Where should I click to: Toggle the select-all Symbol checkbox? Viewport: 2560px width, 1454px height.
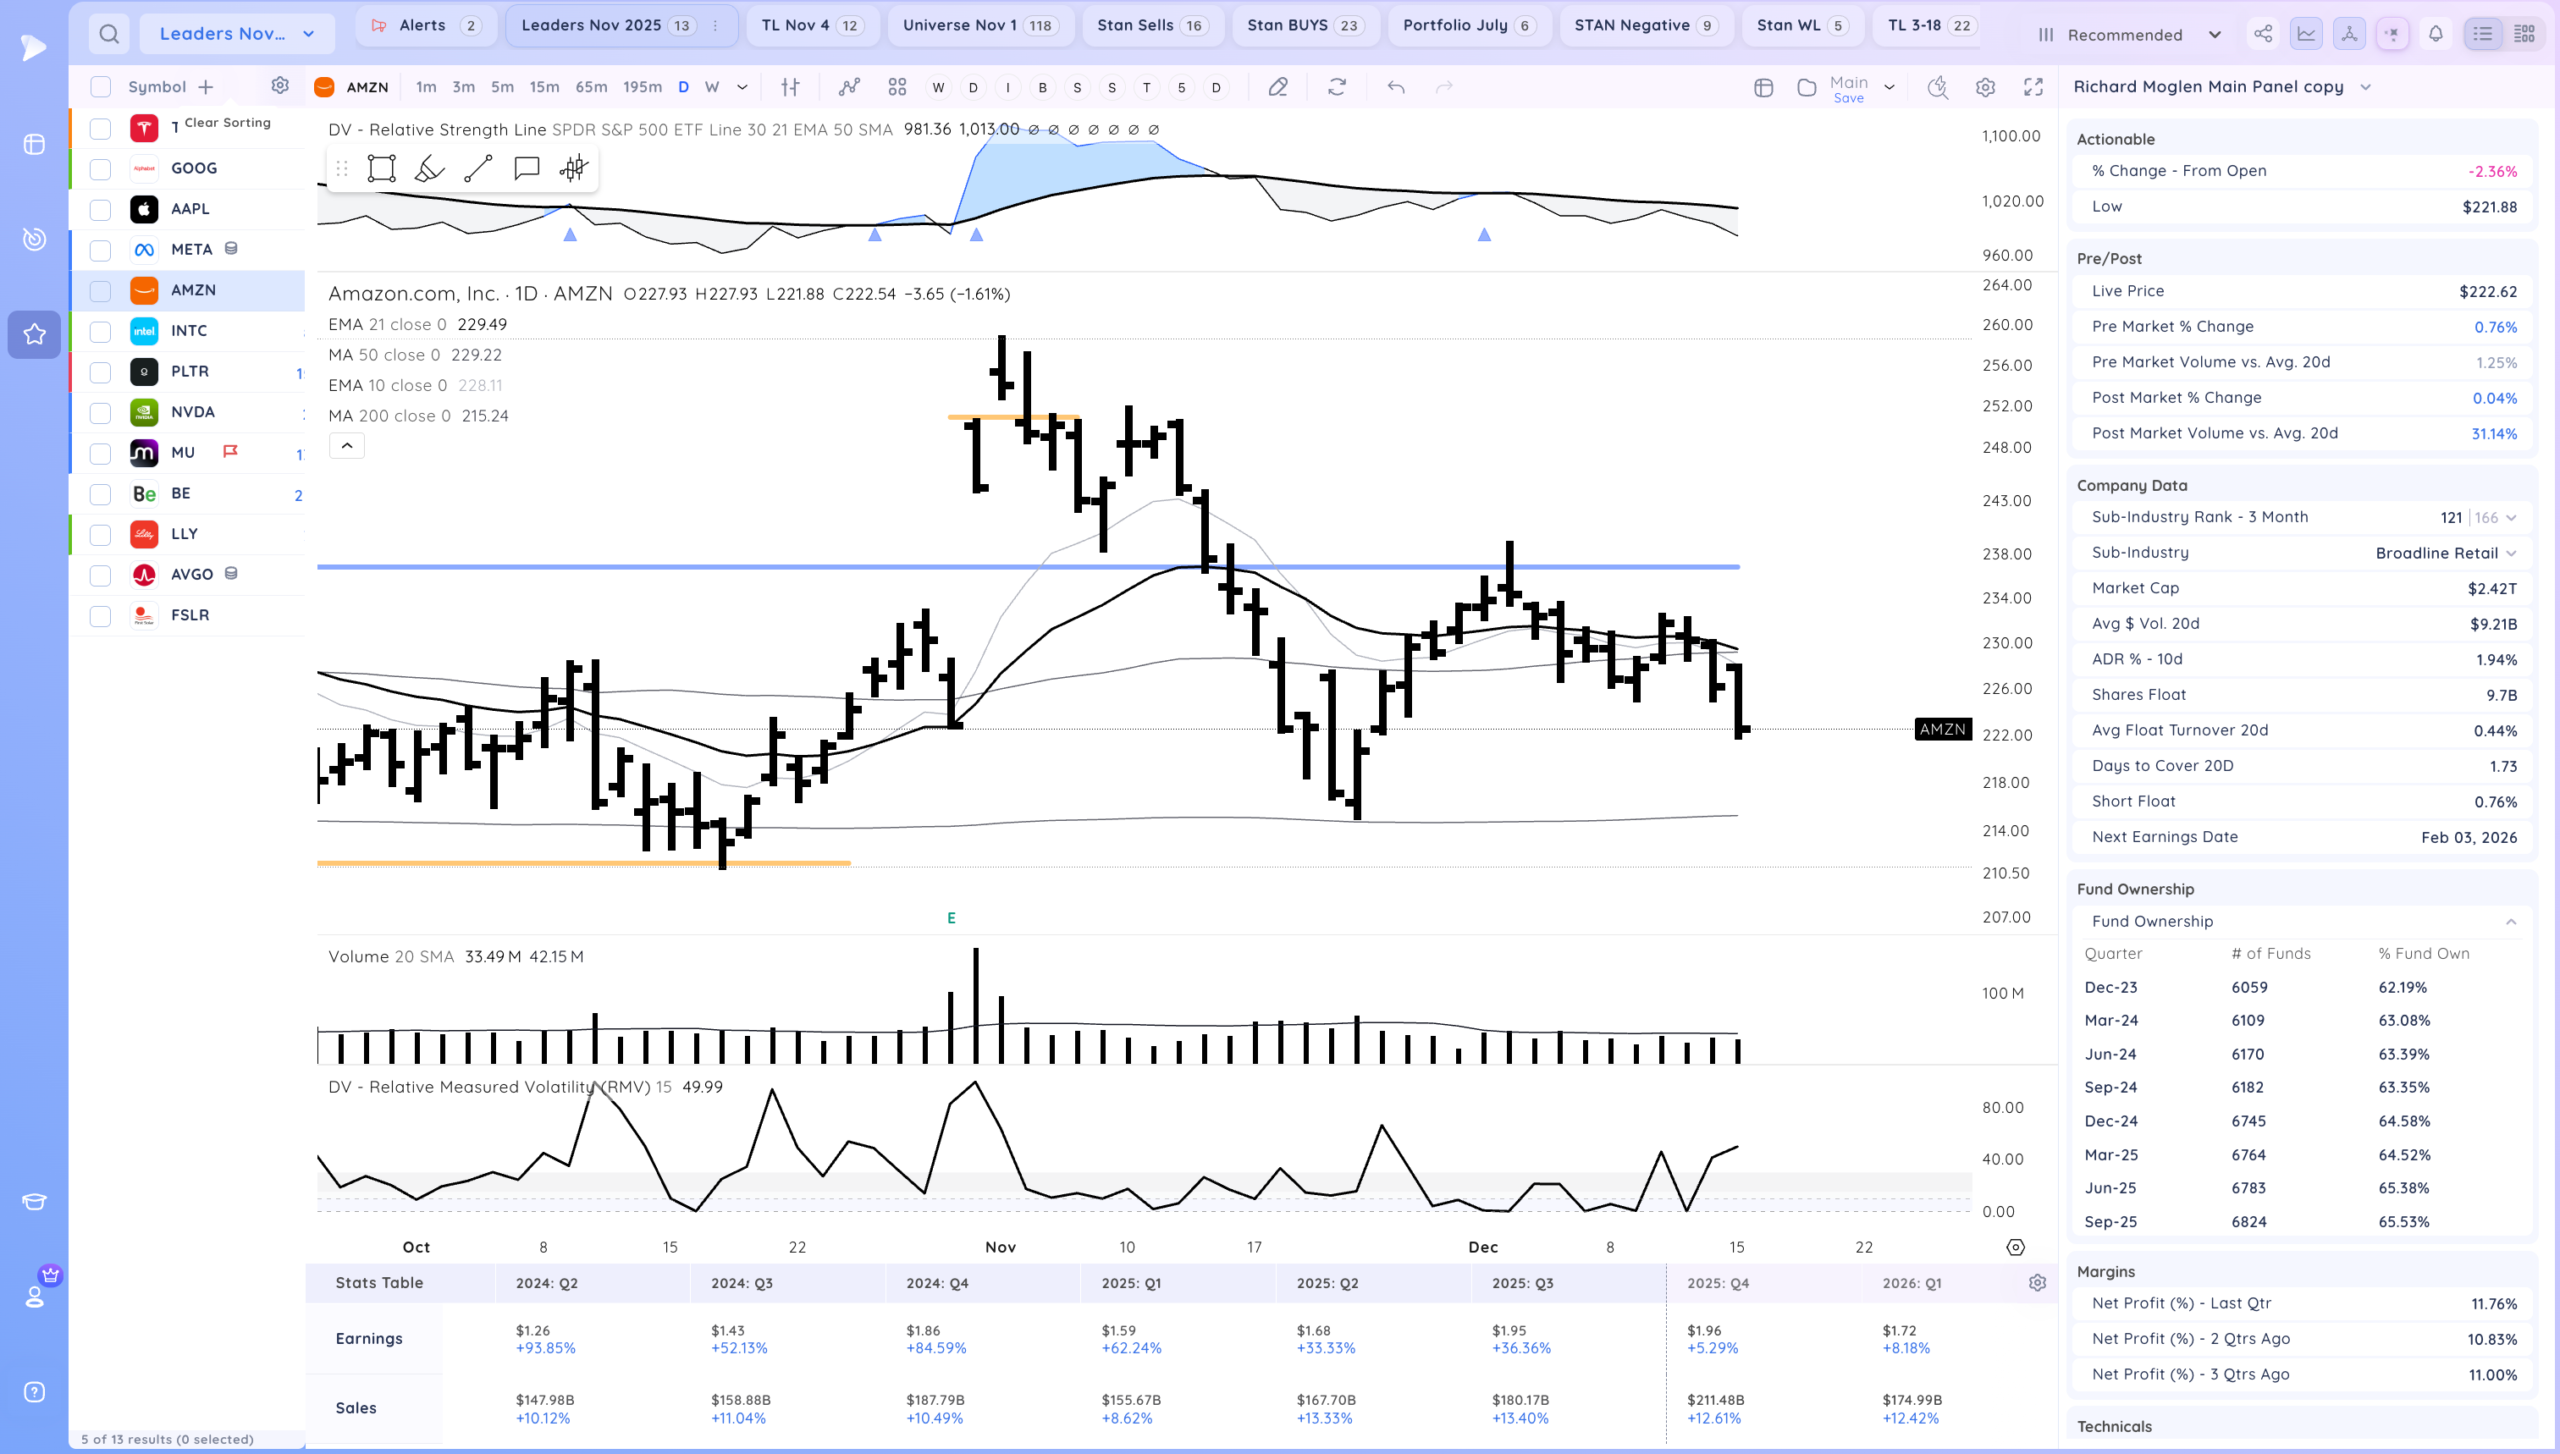coord(100,87)
